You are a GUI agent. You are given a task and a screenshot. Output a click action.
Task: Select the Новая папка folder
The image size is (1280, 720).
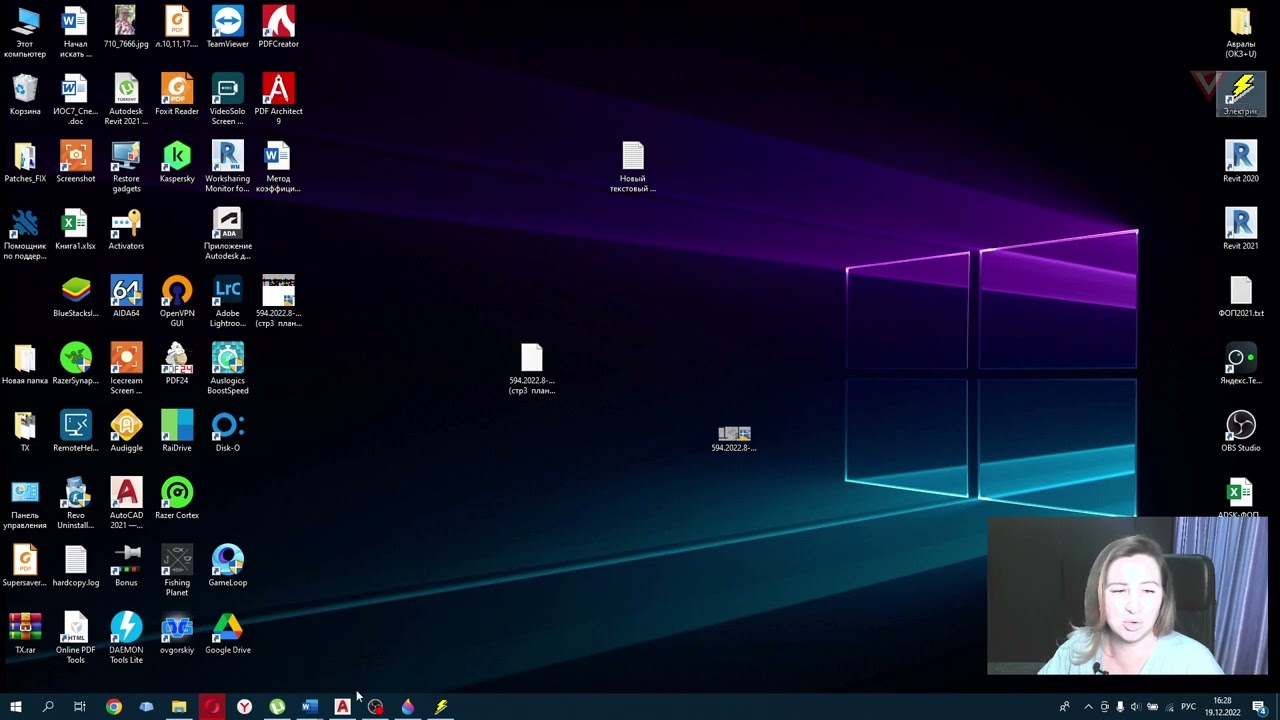(x=25, y=364)
